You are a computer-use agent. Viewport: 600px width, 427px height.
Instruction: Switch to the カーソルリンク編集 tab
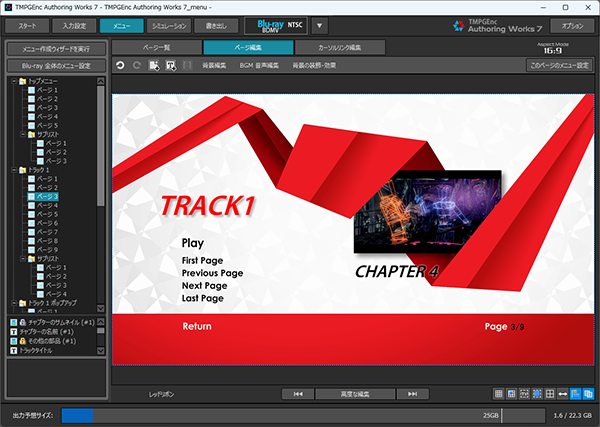pyautogui.click(x=340, y=47)
